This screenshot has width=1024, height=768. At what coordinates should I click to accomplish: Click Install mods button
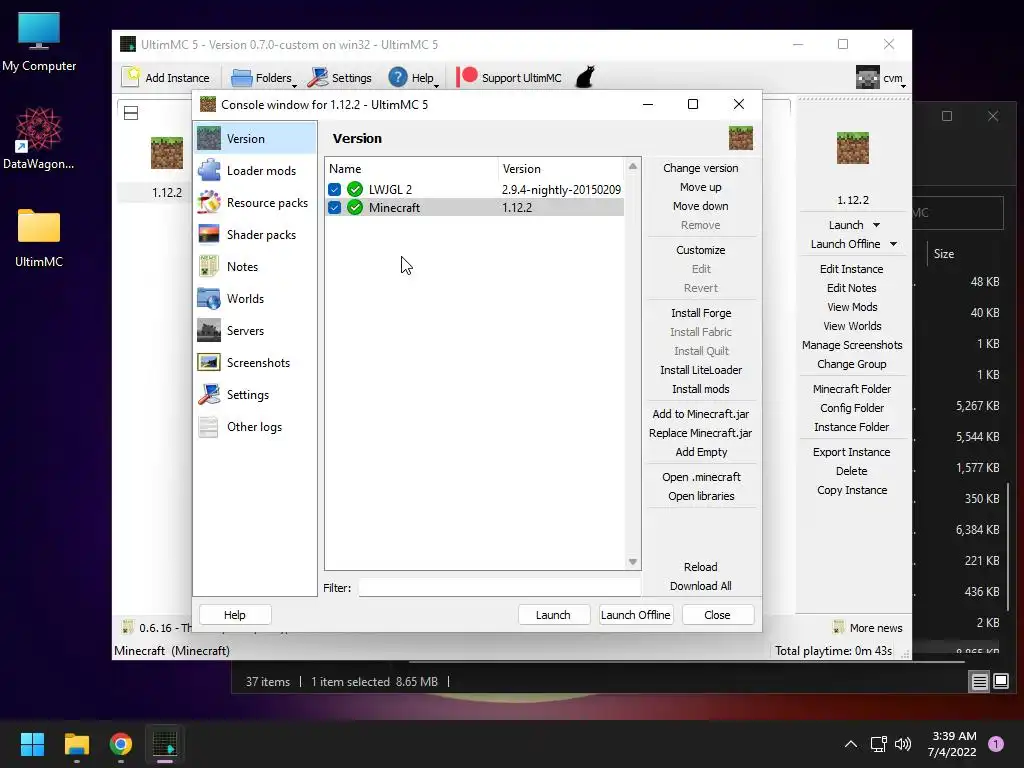[x=701, y=389]
